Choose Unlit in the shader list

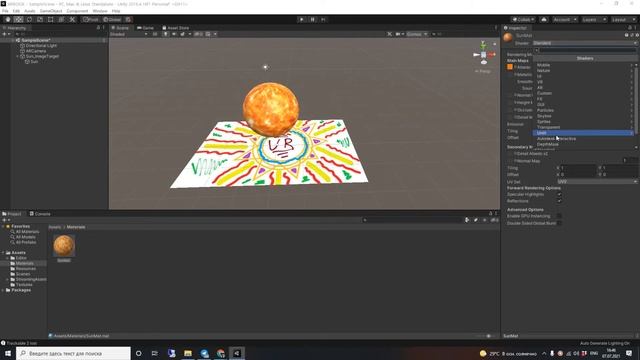[x=583, y=133]
